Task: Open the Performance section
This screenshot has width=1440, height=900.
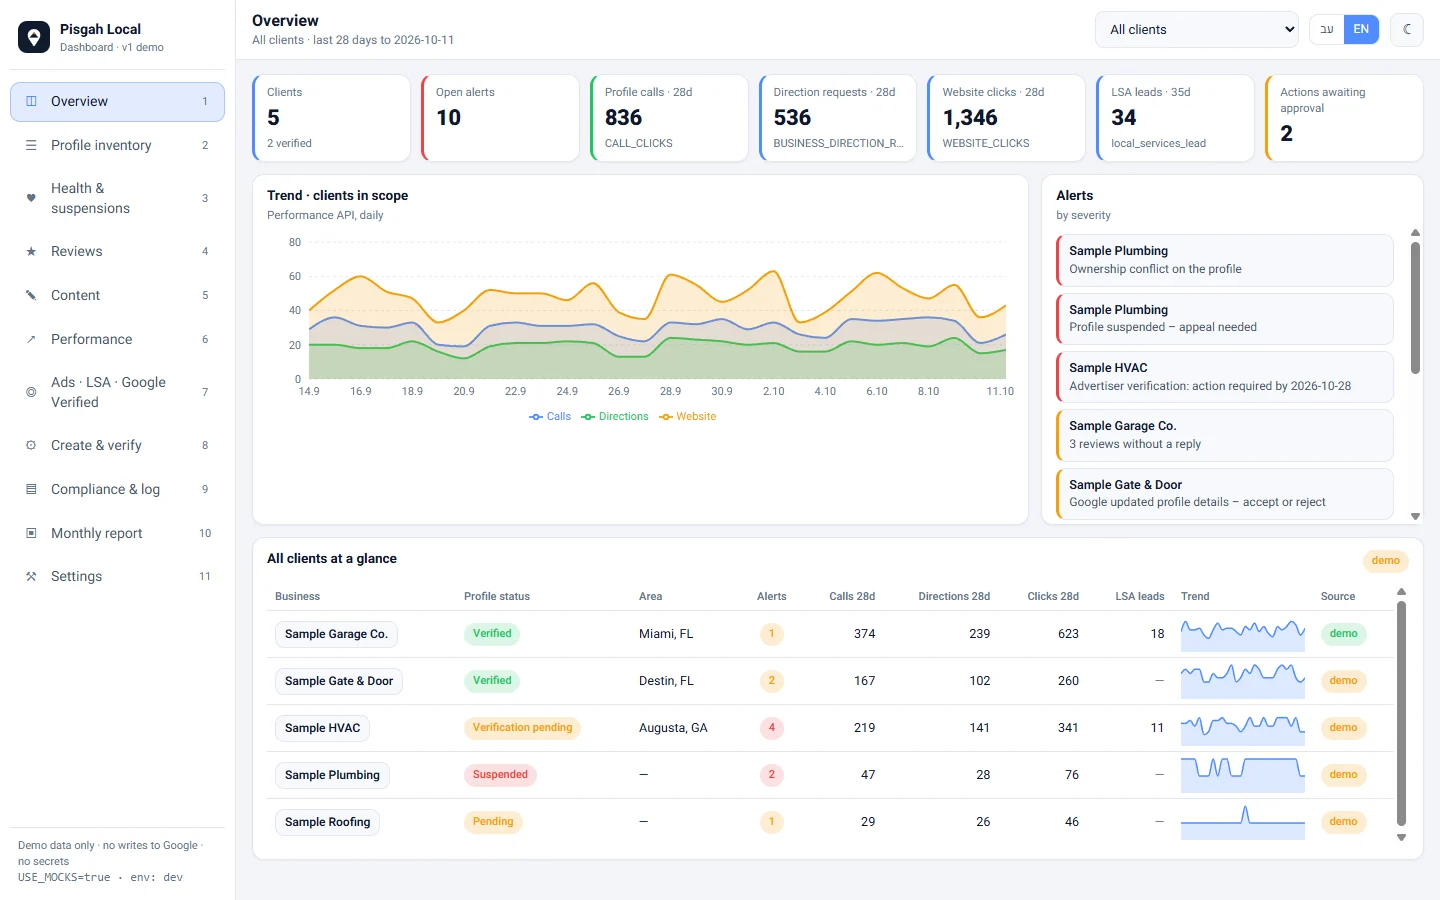Action: (117, 339)
